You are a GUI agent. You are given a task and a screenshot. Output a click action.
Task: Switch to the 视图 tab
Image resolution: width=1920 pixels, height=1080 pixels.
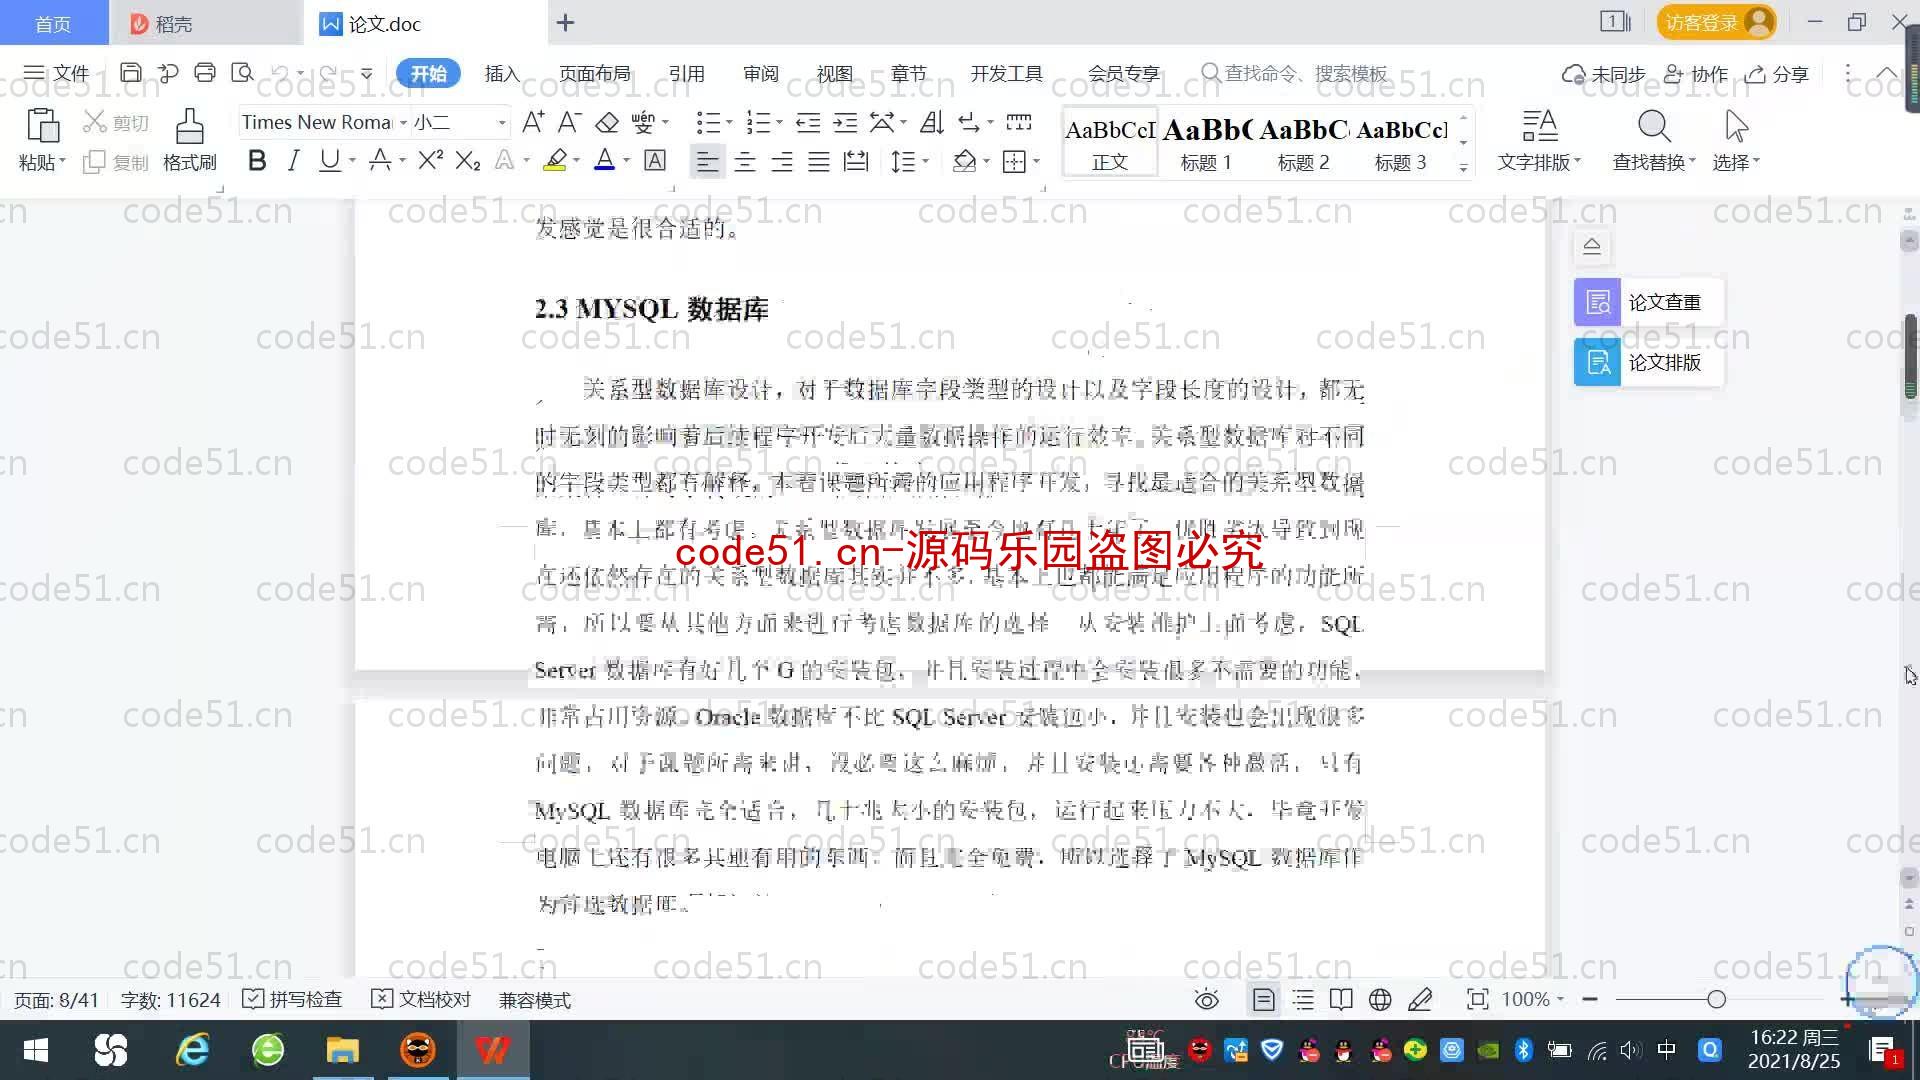click(x=834, y=73)
